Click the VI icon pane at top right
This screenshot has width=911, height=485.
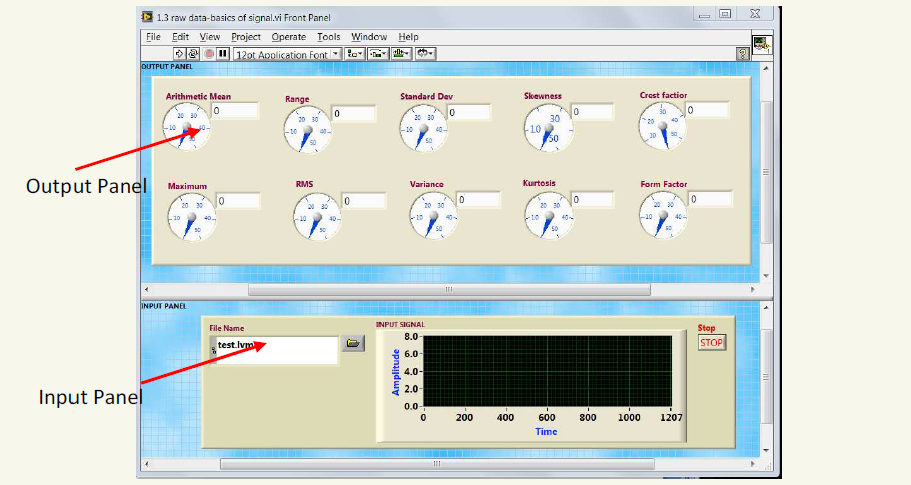coord(762,45)
